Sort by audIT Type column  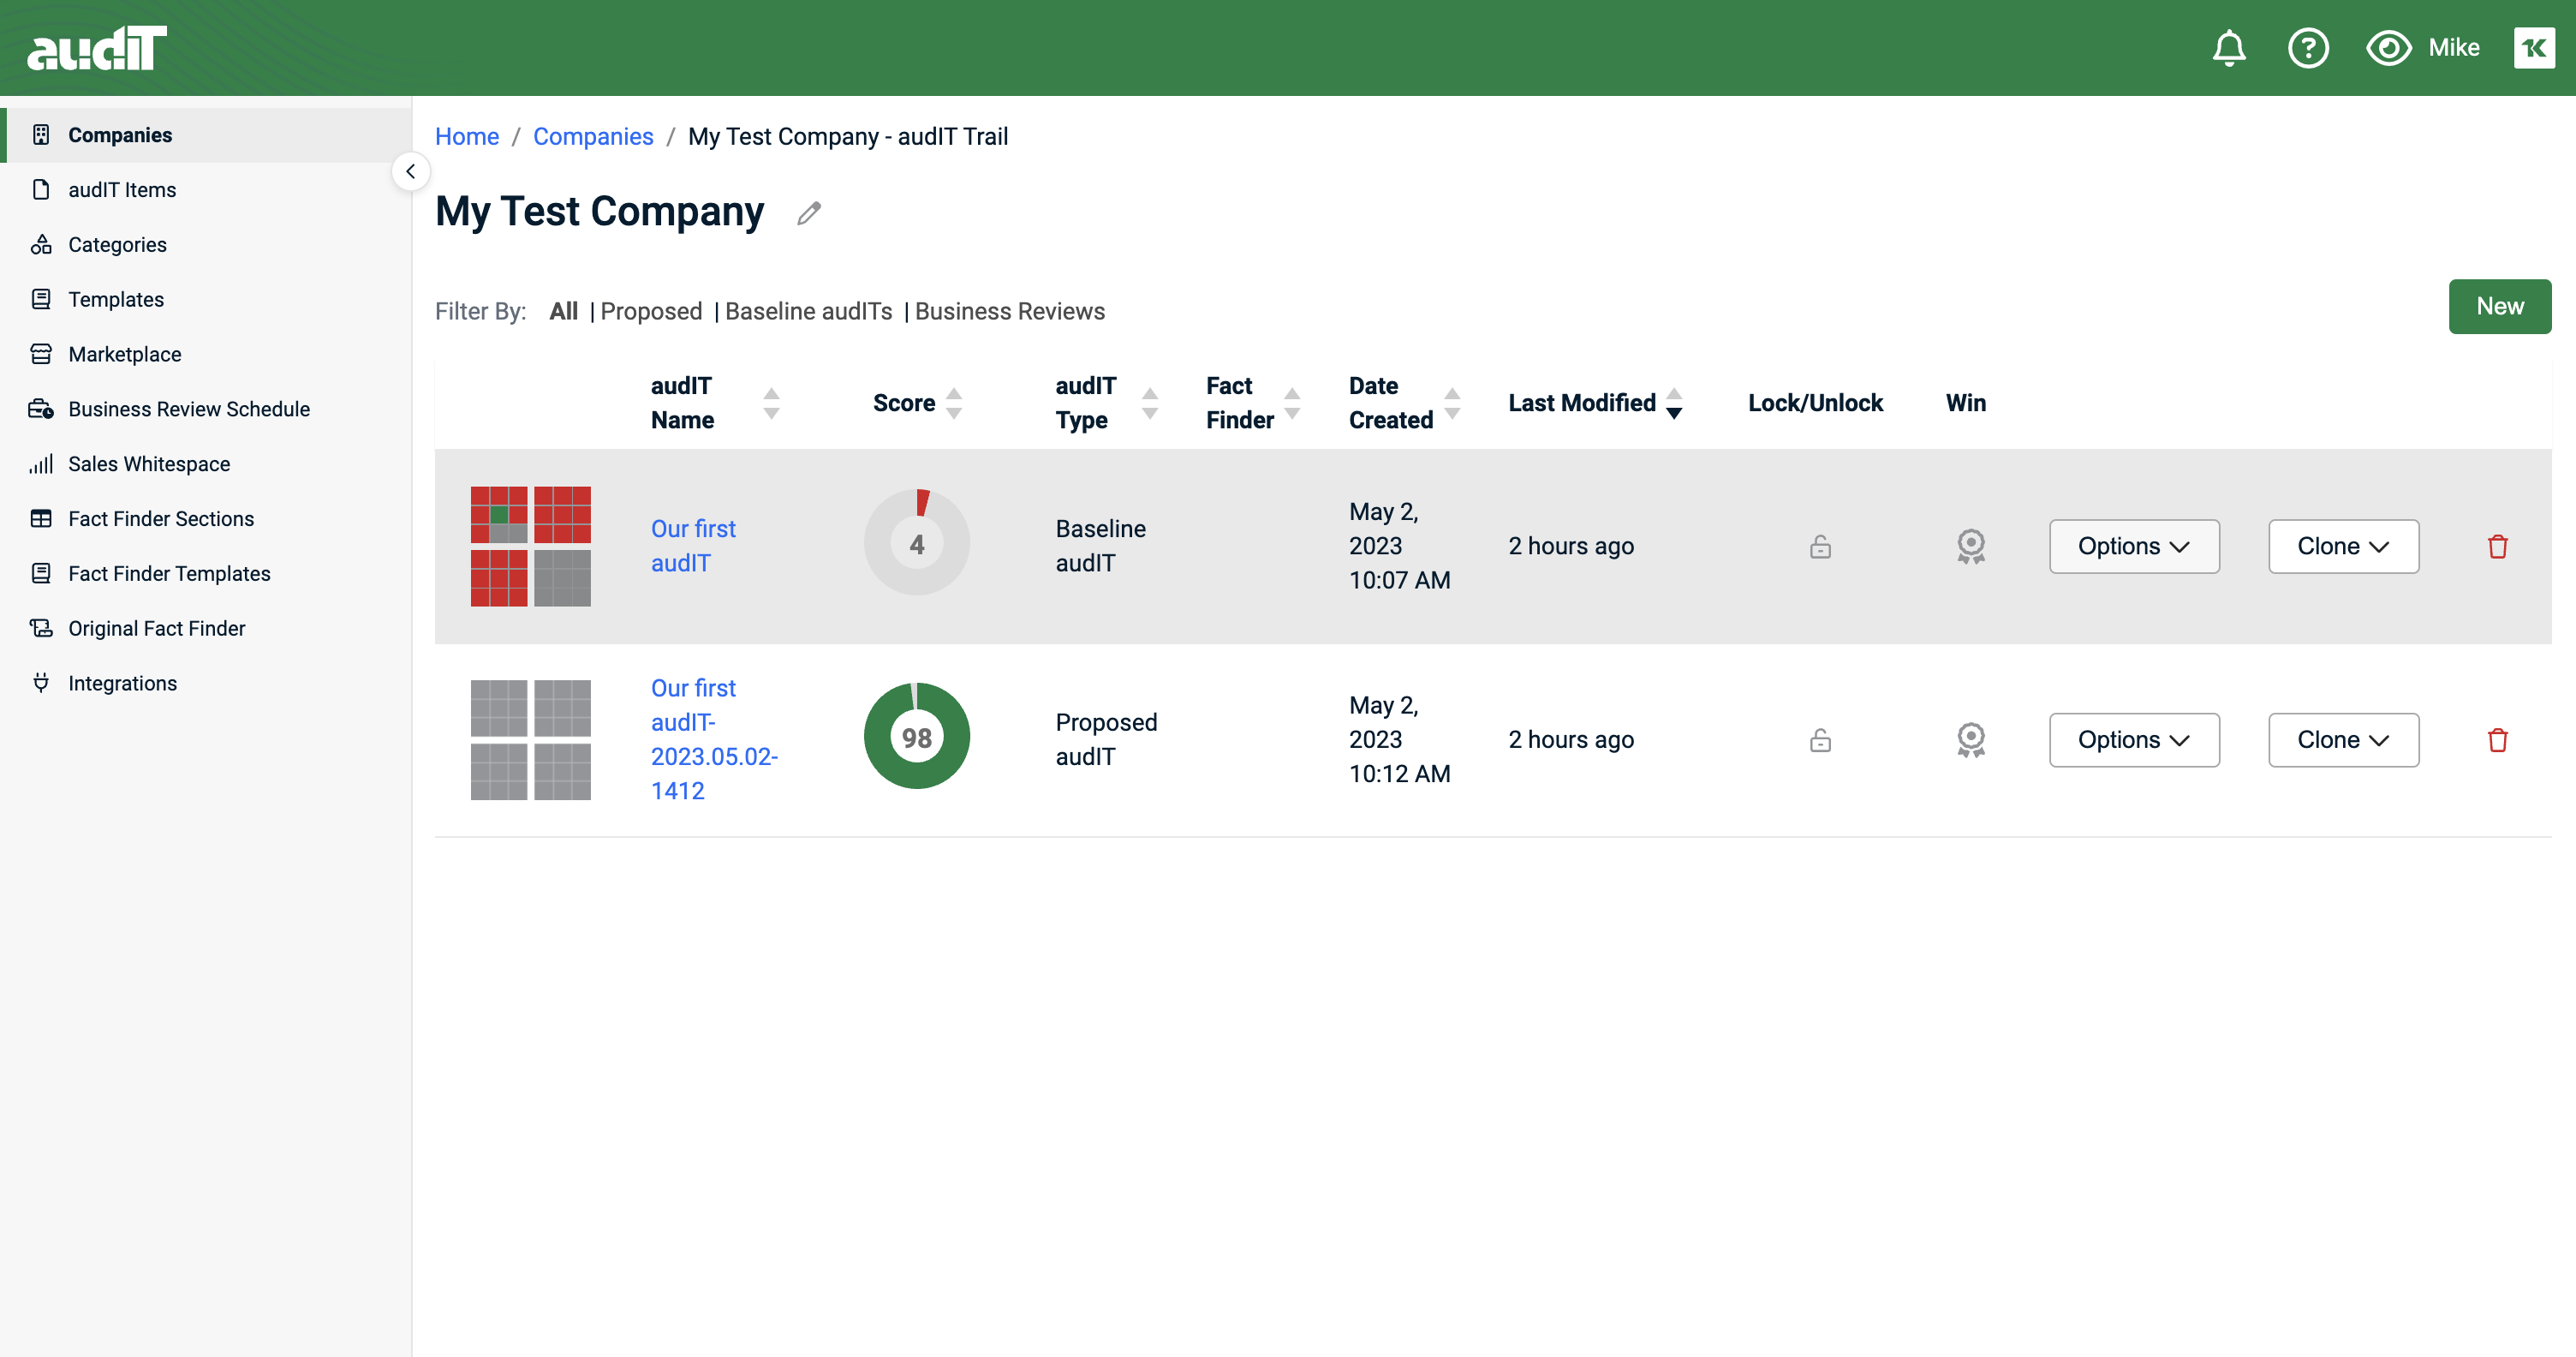coord(1150,403)
